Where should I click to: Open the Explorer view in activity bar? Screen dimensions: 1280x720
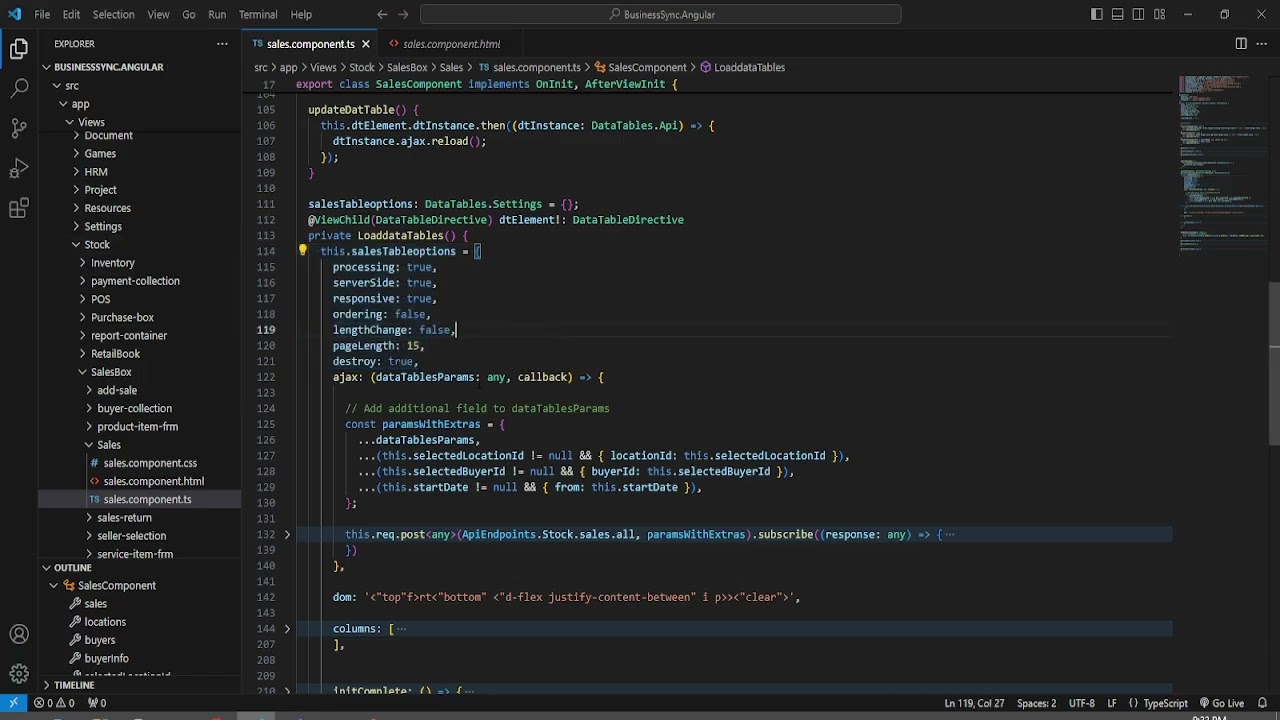pos(19,48)
